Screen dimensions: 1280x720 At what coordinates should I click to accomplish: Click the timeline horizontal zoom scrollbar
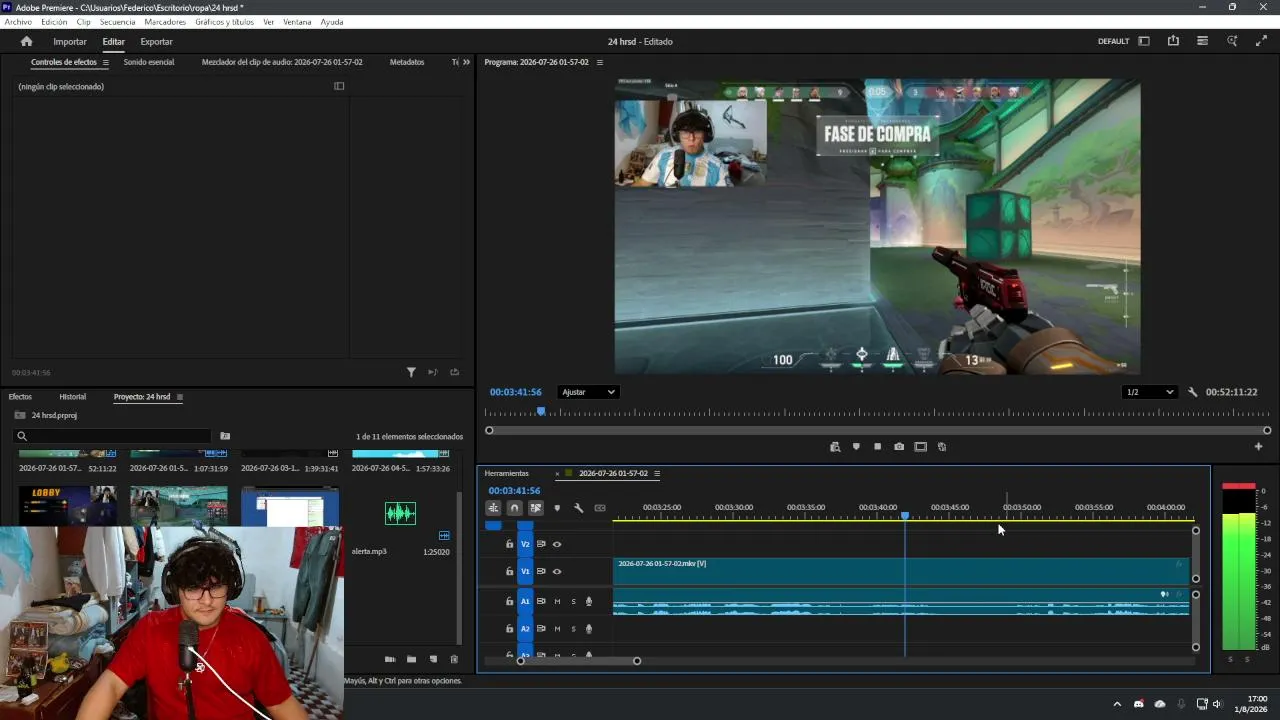coord(578,660)
